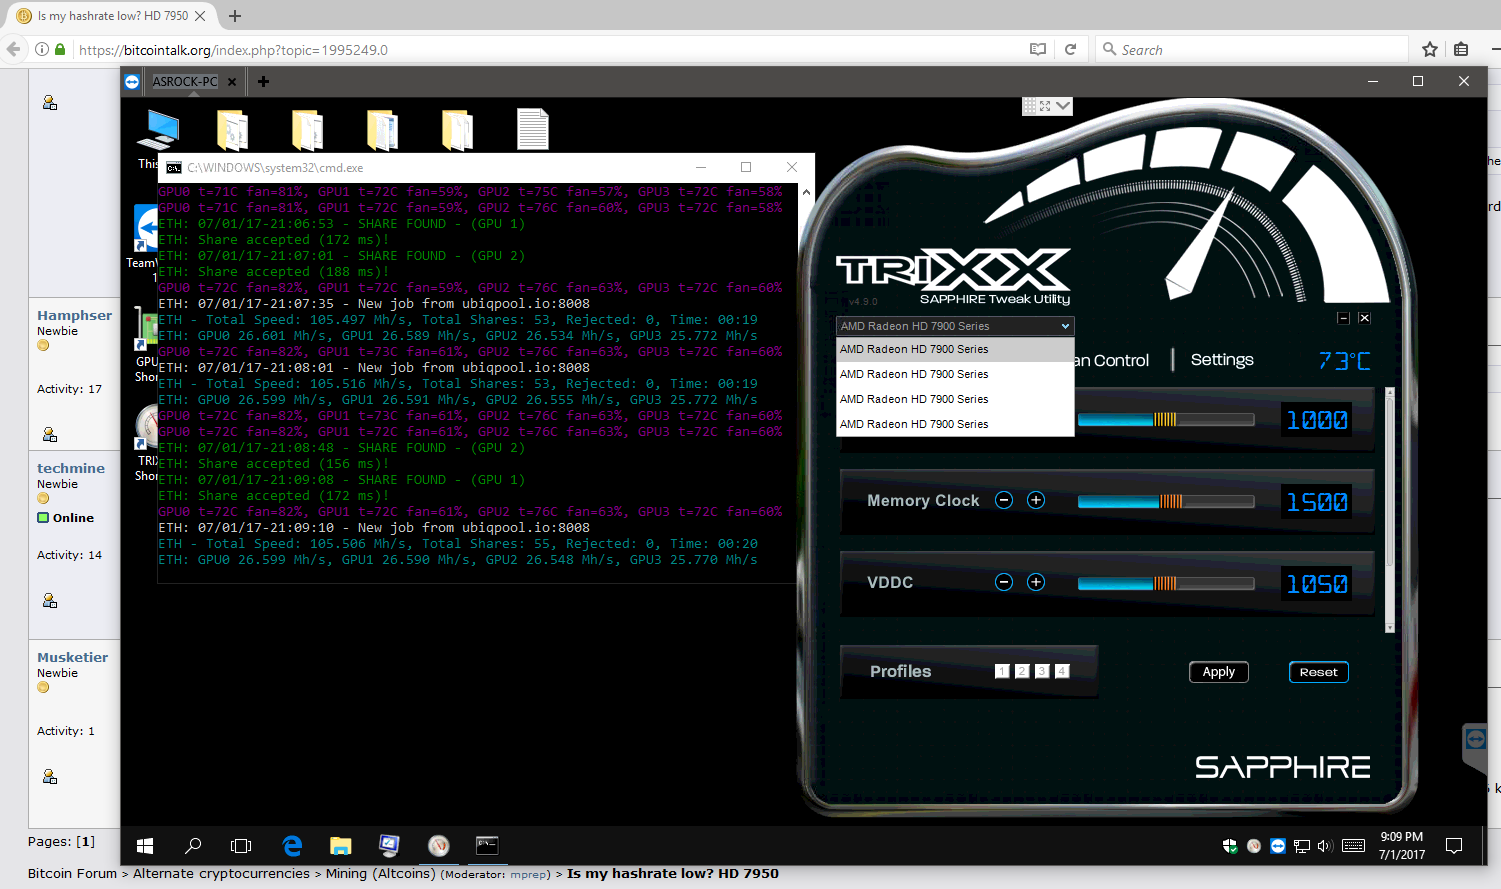1501x889 pixels.
Task: Open the TRIXX GPU selection dropdown
Action: point(955,326)
